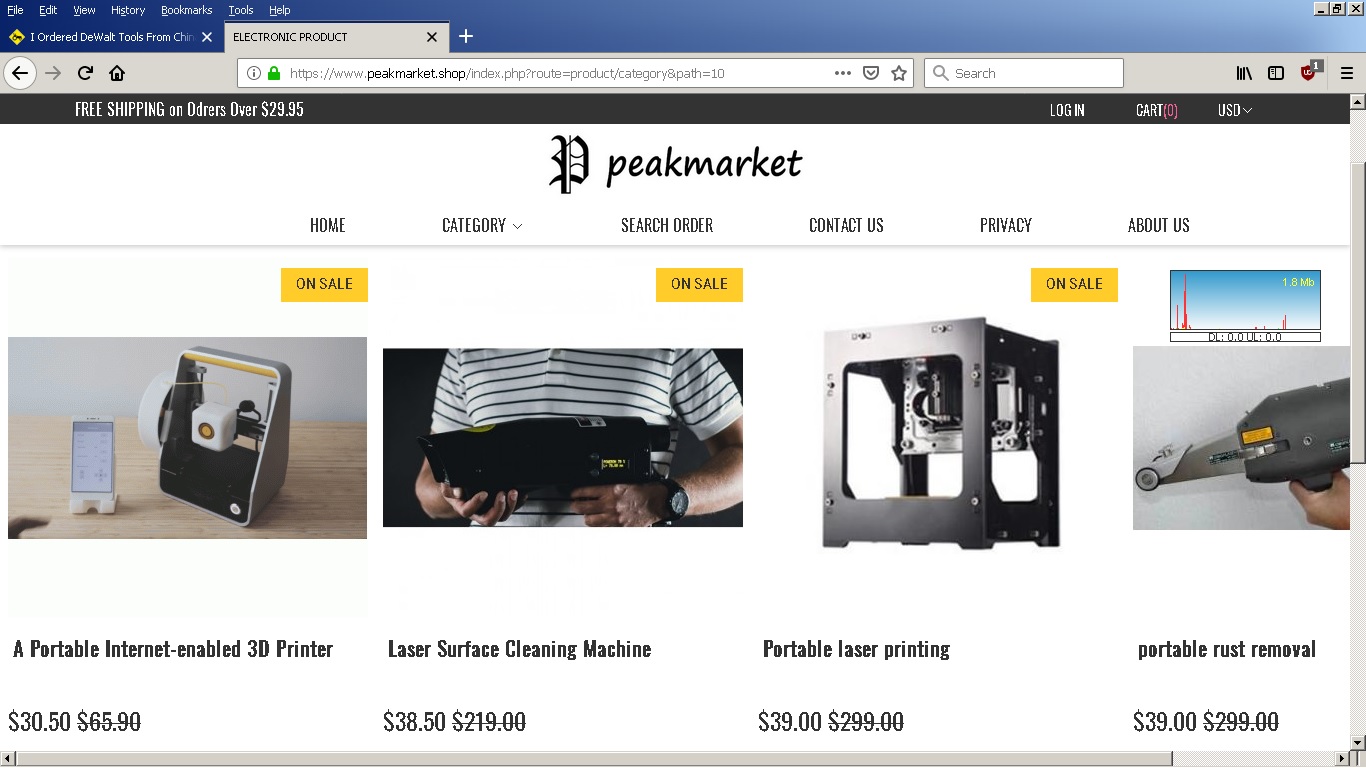Save page to Pocket icon
Screen dimensions: 1366x768
(871, 73)
